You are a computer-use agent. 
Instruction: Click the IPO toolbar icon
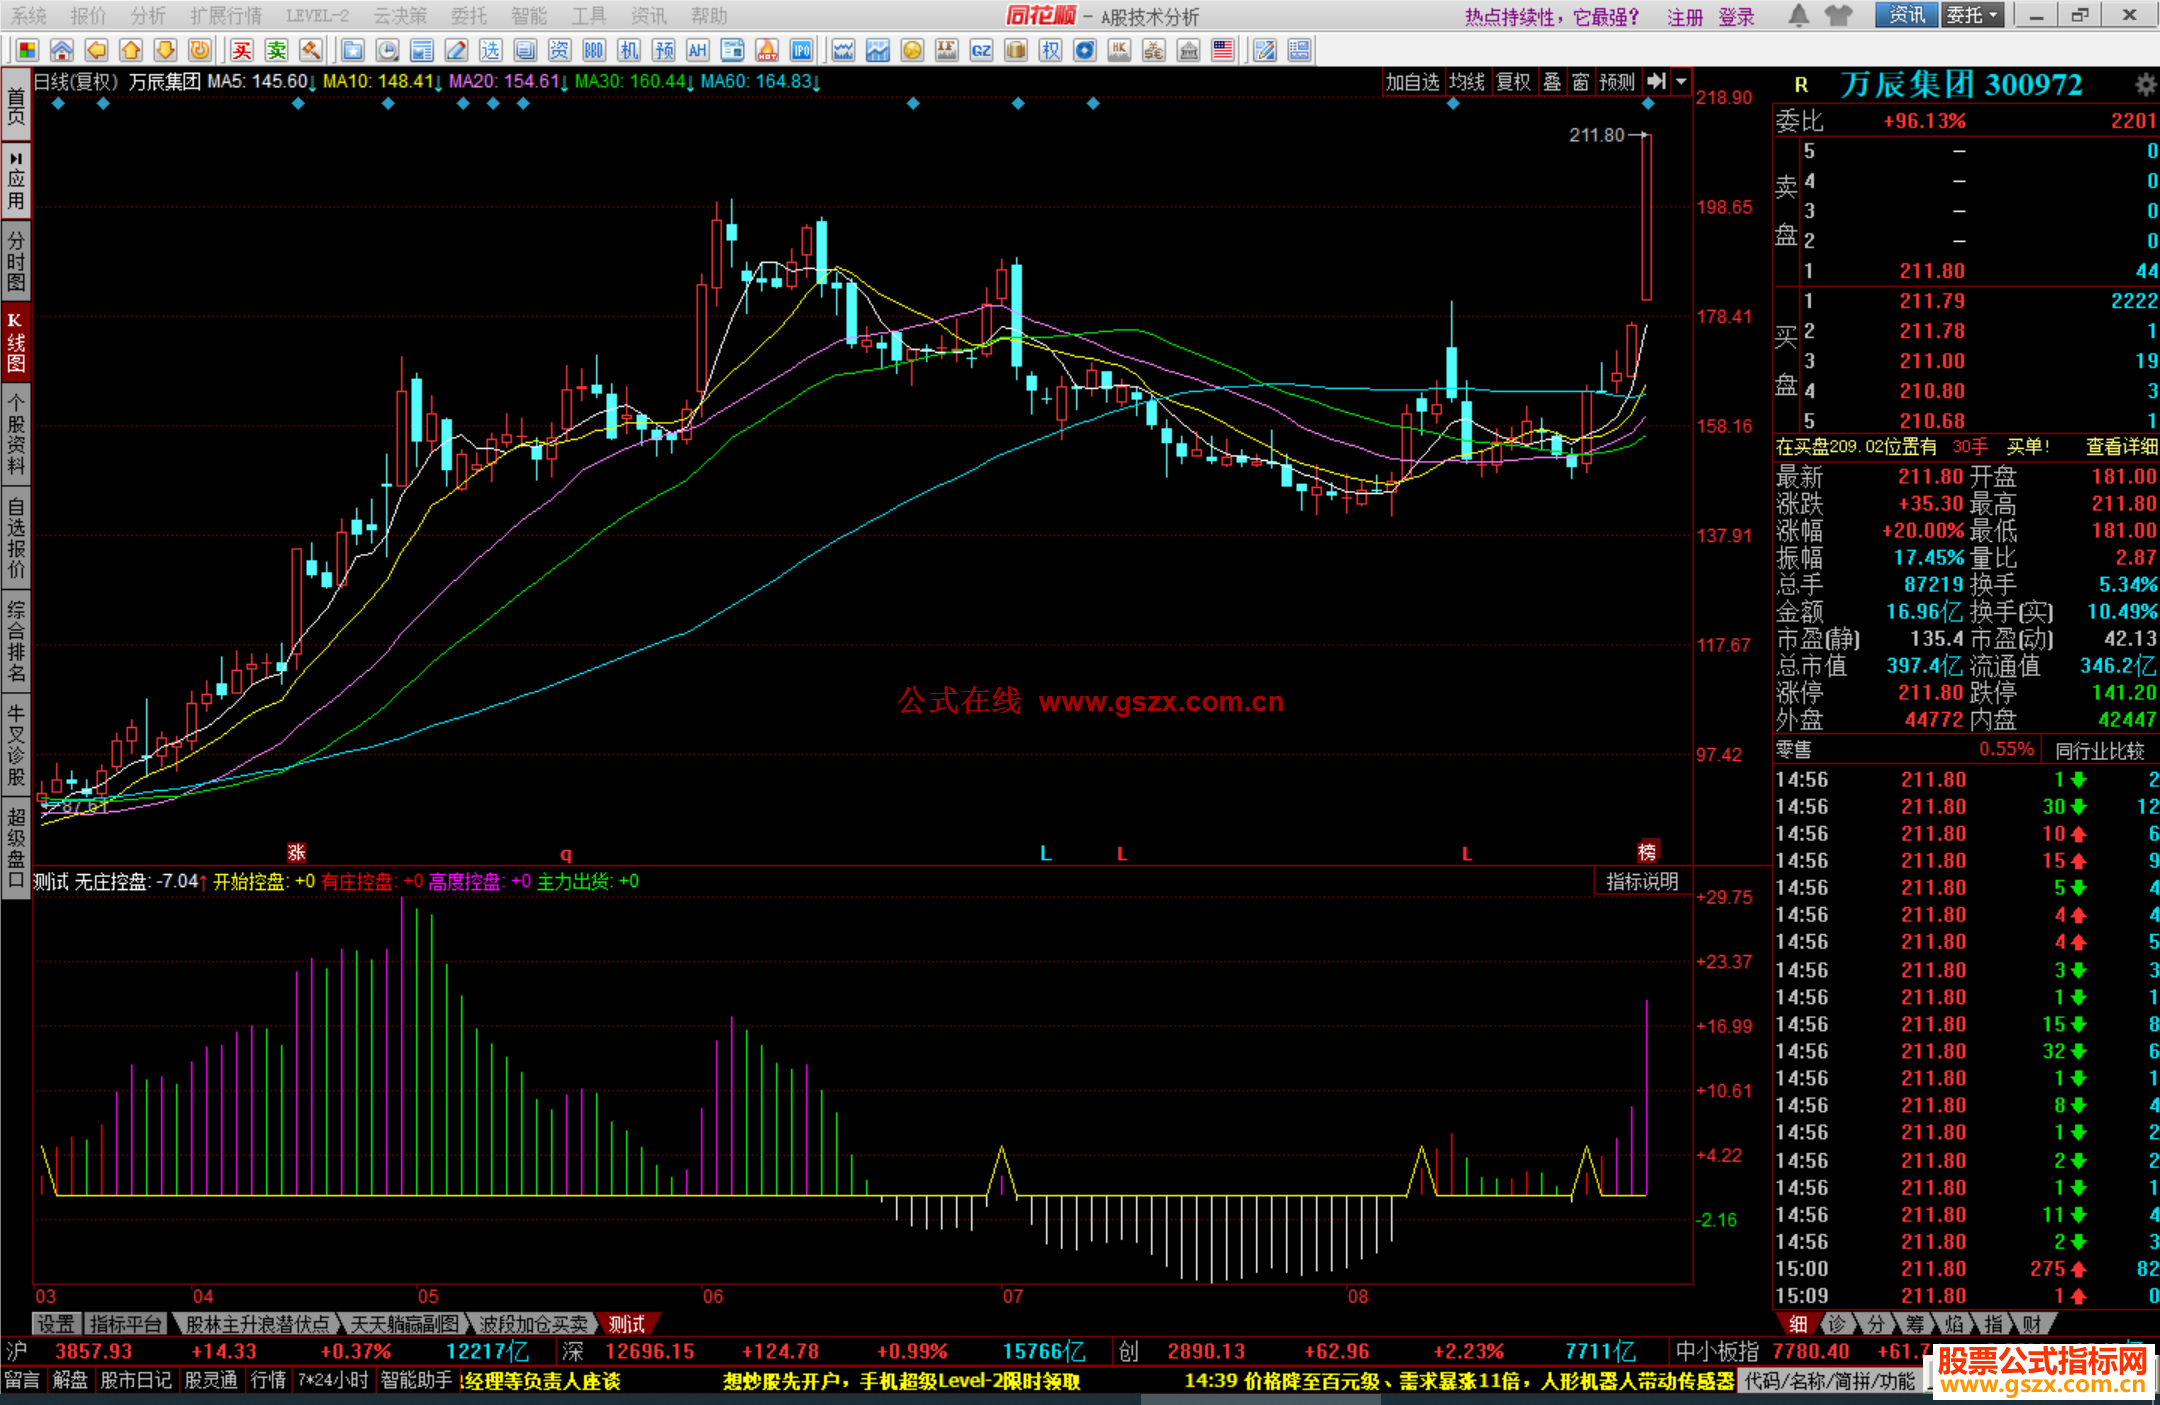point(801,50)
